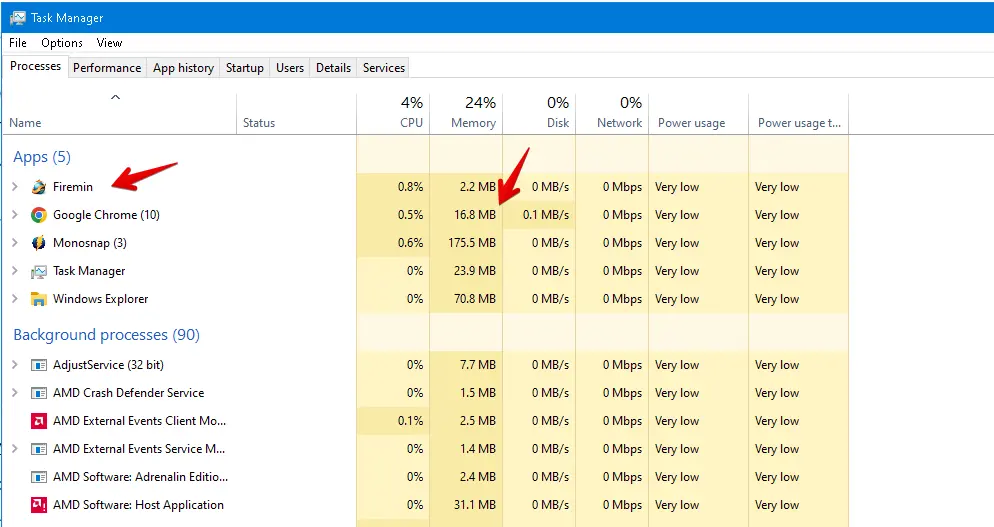Sort by Power usage trend column header
Viewport: 994px width, 527px height.
point(798,114)
